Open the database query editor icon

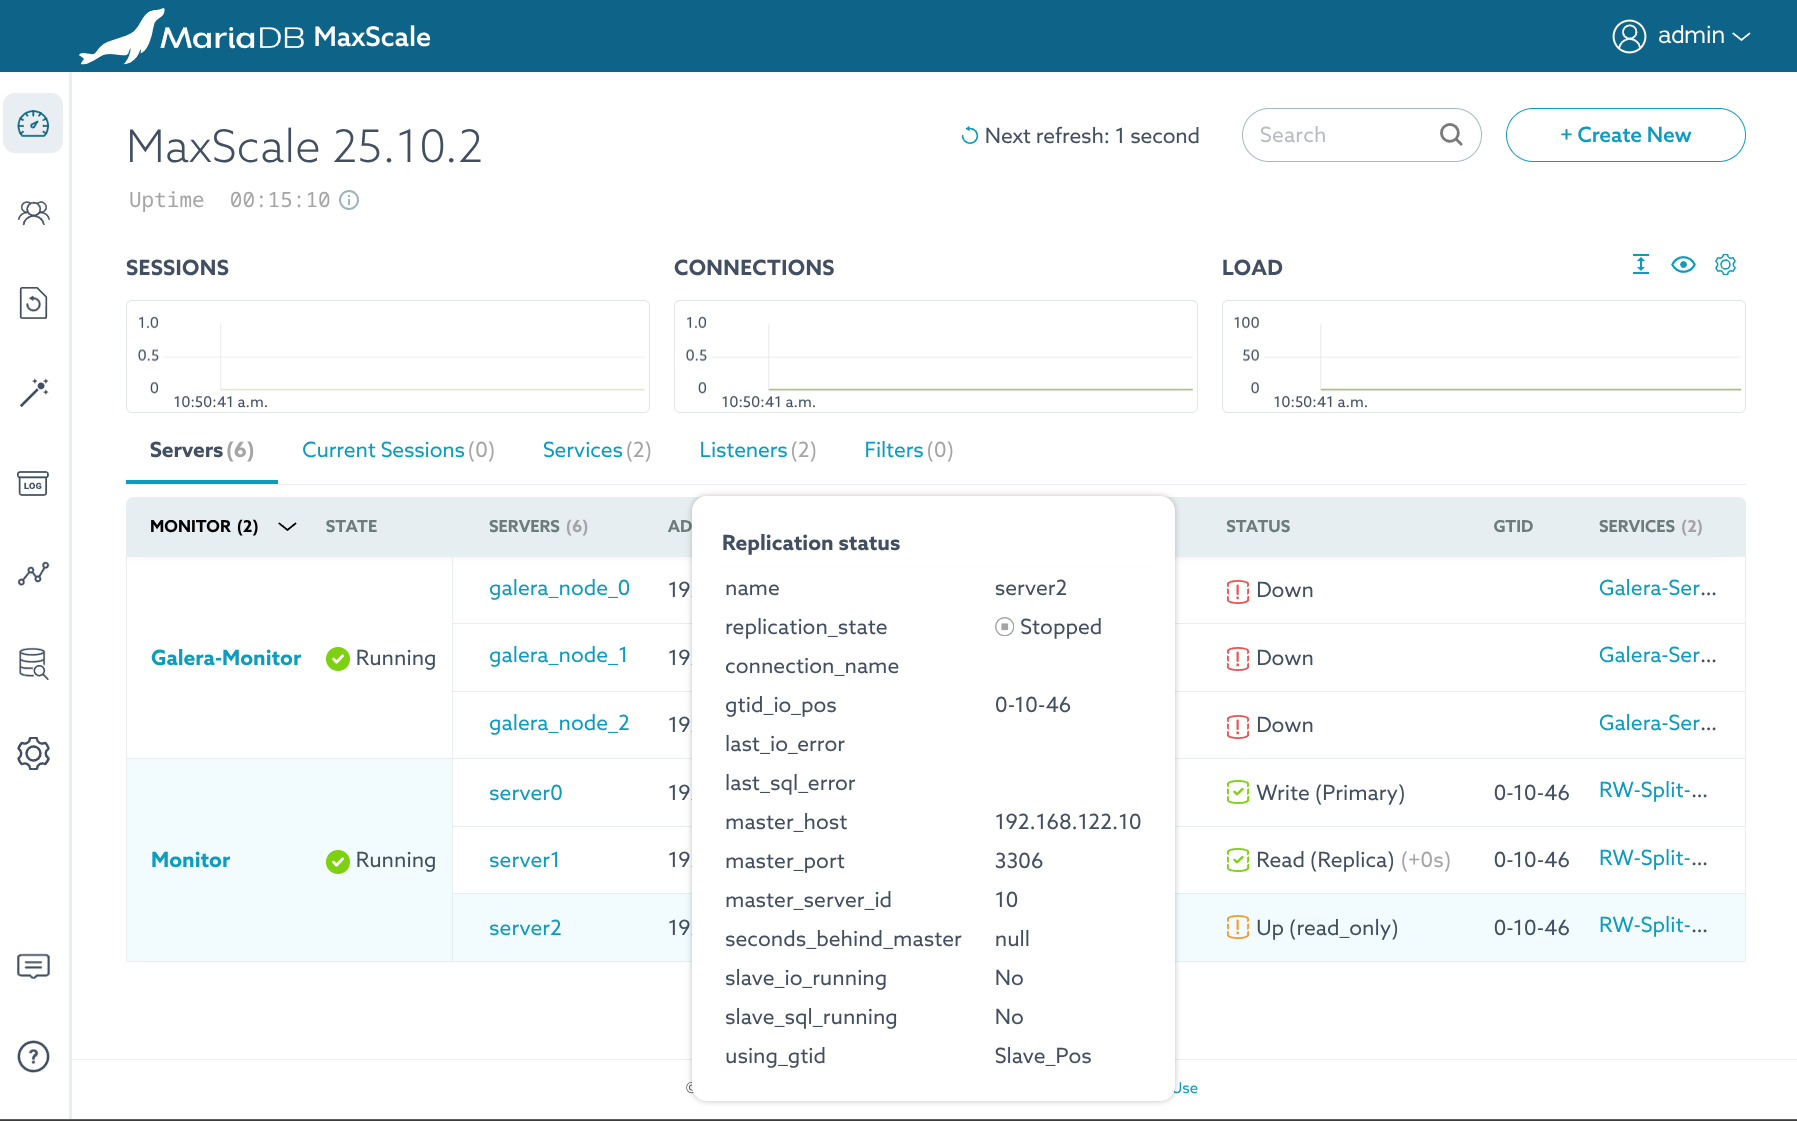tap(33, 664)
